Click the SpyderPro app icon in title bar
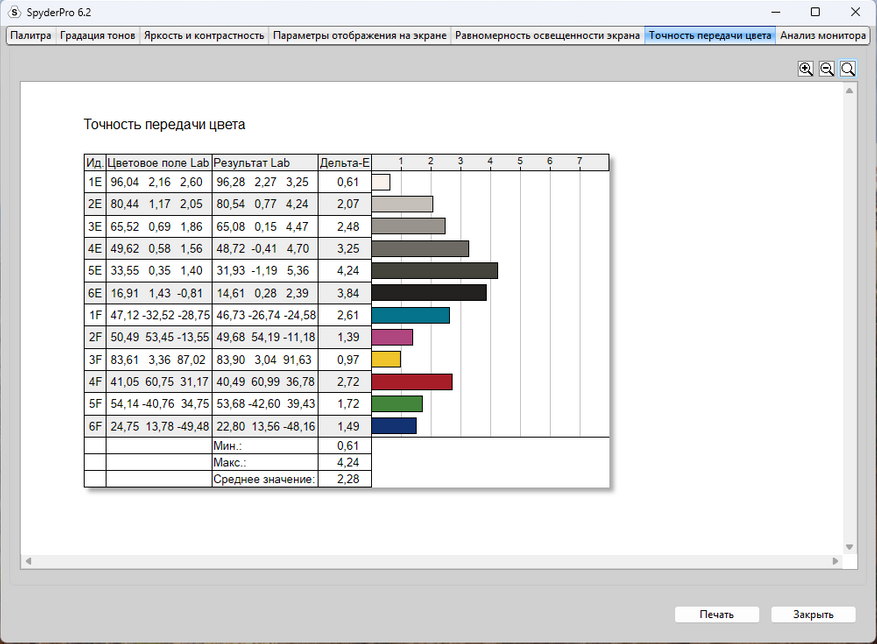Screen dimensions: 877x644 tap(15, 12)
